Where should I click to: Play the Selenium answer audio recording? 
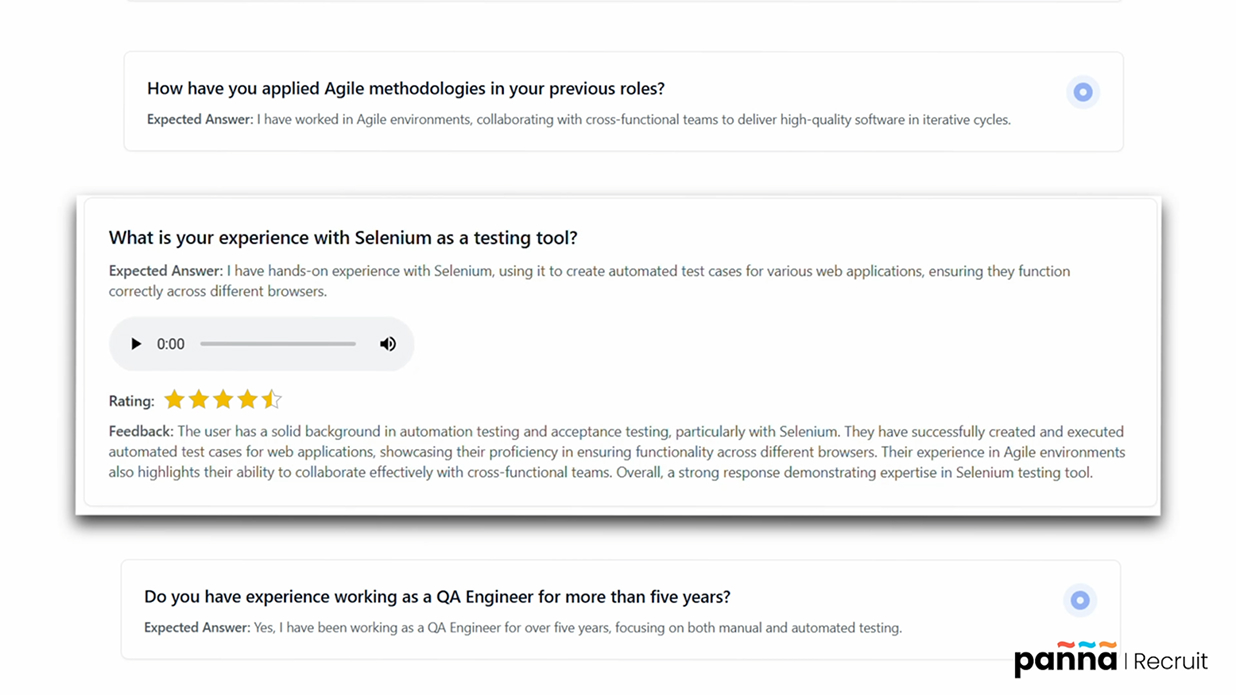click(x=136, y=344)
